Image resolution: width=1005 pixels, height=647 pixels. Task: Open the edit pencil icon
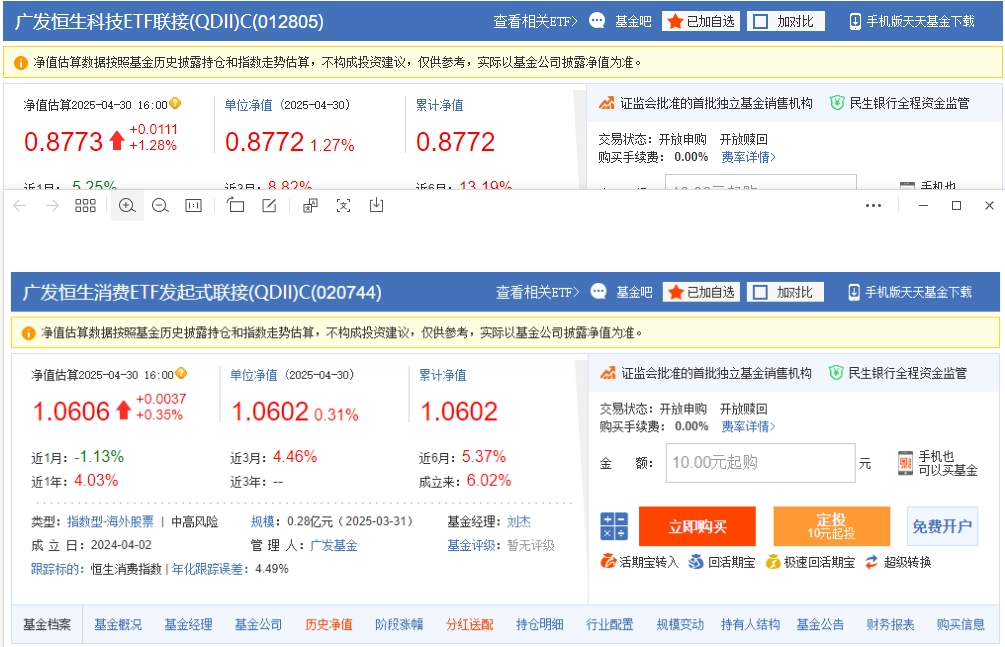tap(269, 205)
